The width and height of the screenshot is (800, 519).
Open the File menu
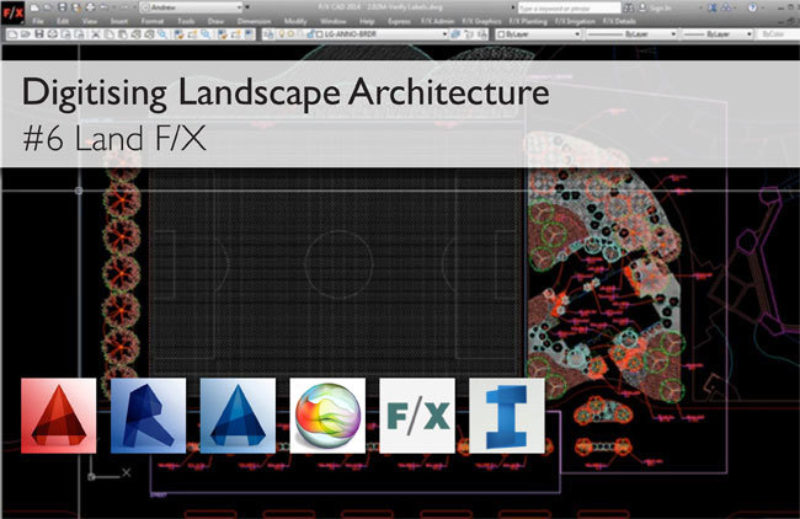point(37,20)
